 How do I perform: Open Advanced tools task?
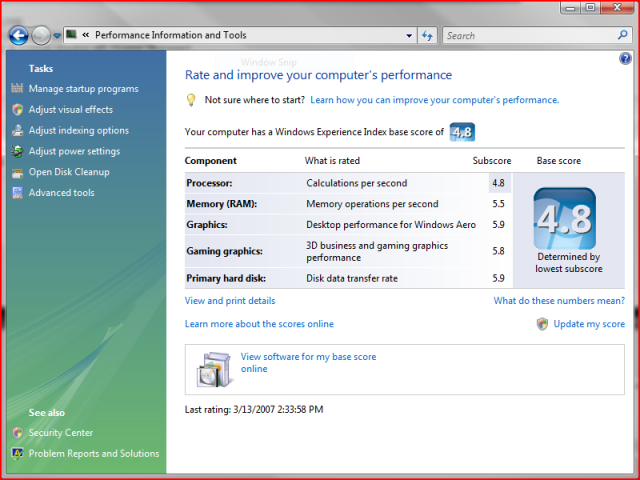[x=62, y=193]
